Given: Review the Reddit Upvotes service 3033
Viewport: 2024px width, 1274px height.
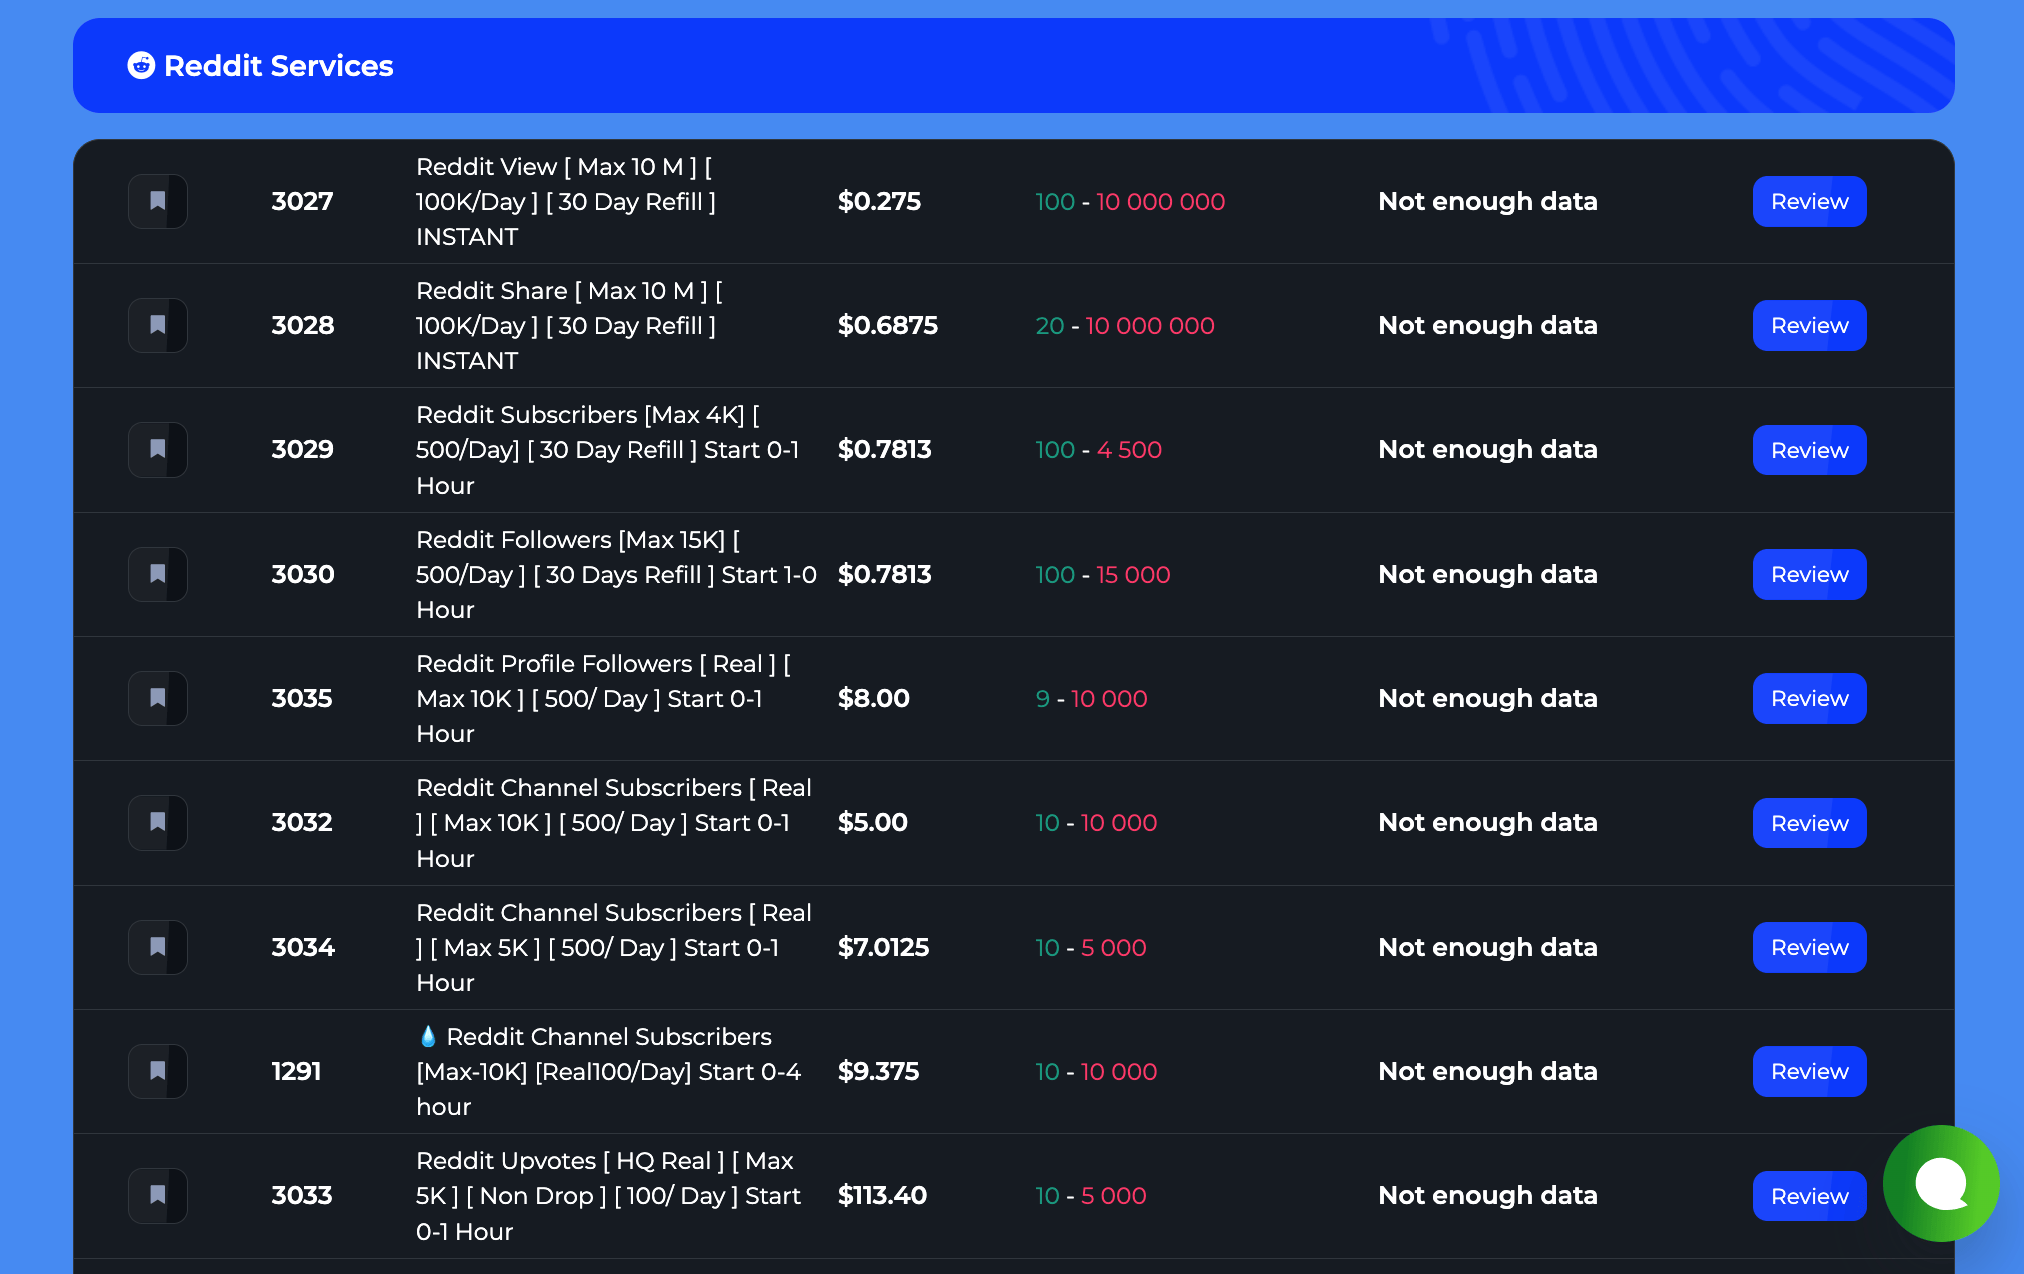Looking at the screenshot, I should point(1808,1195).
